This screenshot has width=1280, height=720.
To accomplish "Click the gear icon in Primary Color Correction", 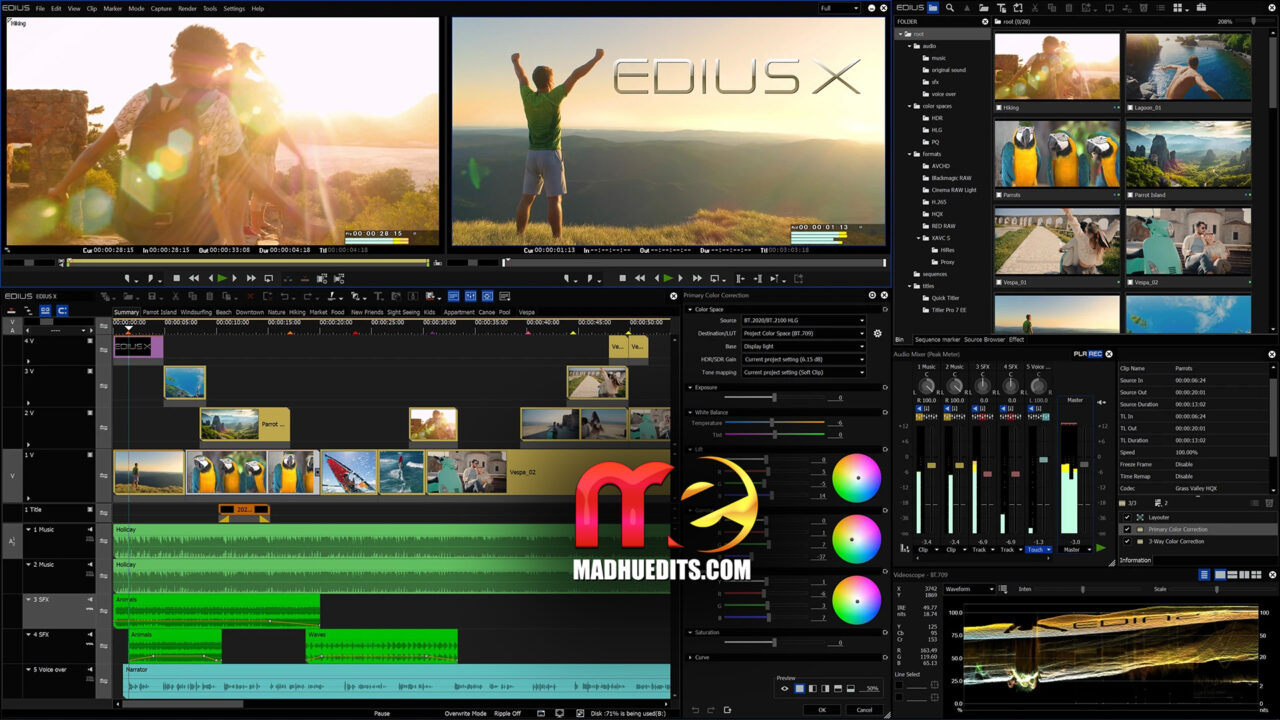I will point(877,332).
